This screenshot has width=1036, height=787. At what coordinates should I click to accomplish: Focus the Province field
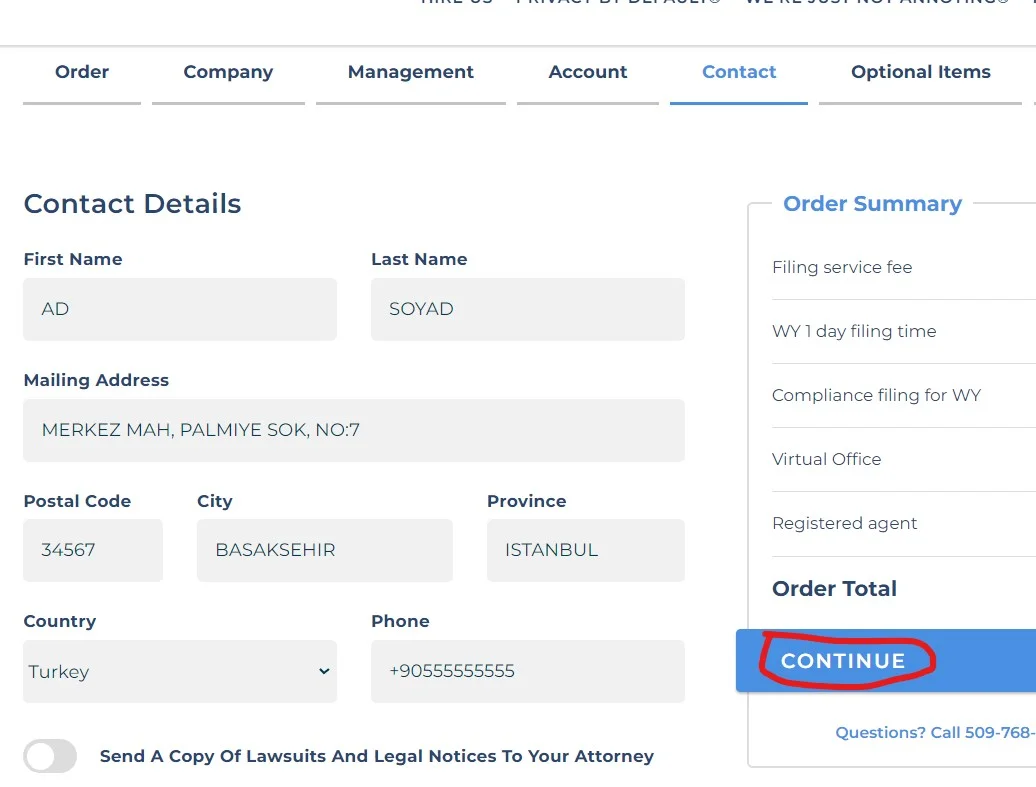click(585, 550)
